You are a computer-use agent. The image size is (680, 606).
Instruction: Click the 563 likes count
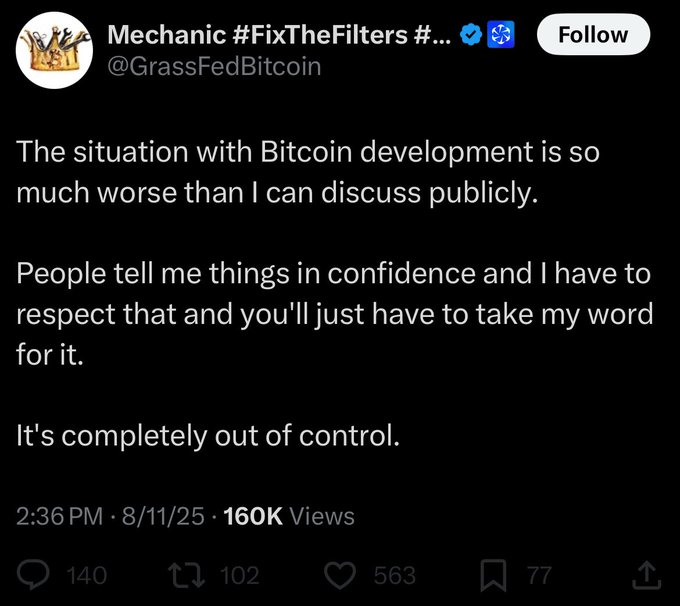395,575
